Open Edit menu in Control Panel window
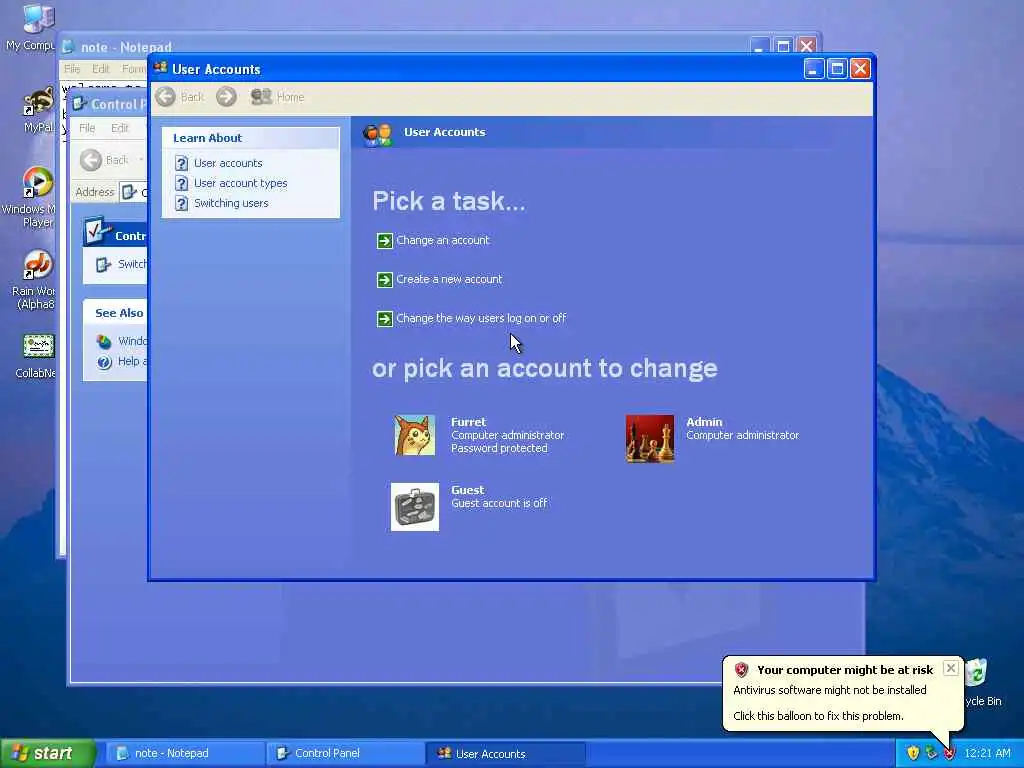 coord(120,128)
